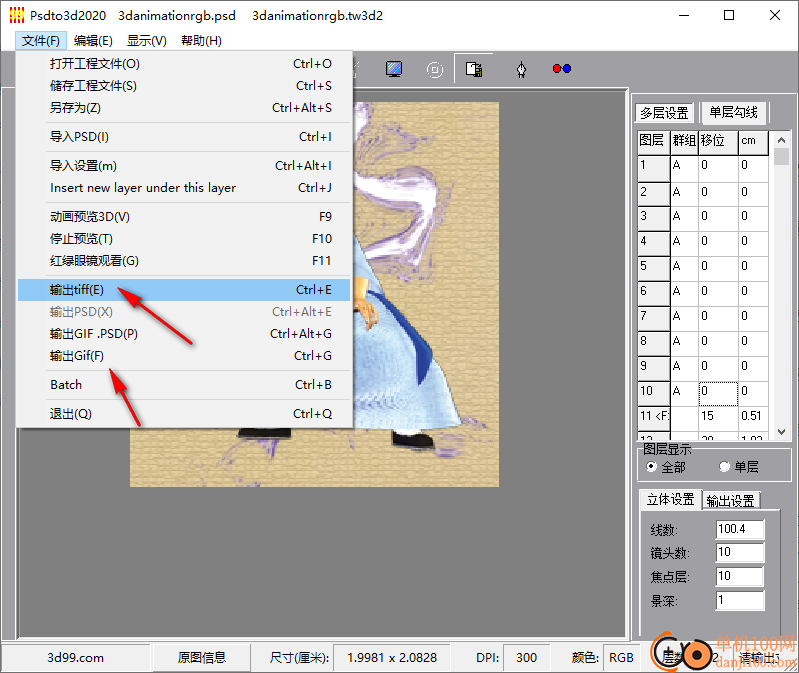Select the layer copy toolbar icon
This screenshot has height=673, width=799.
(475, 69)
